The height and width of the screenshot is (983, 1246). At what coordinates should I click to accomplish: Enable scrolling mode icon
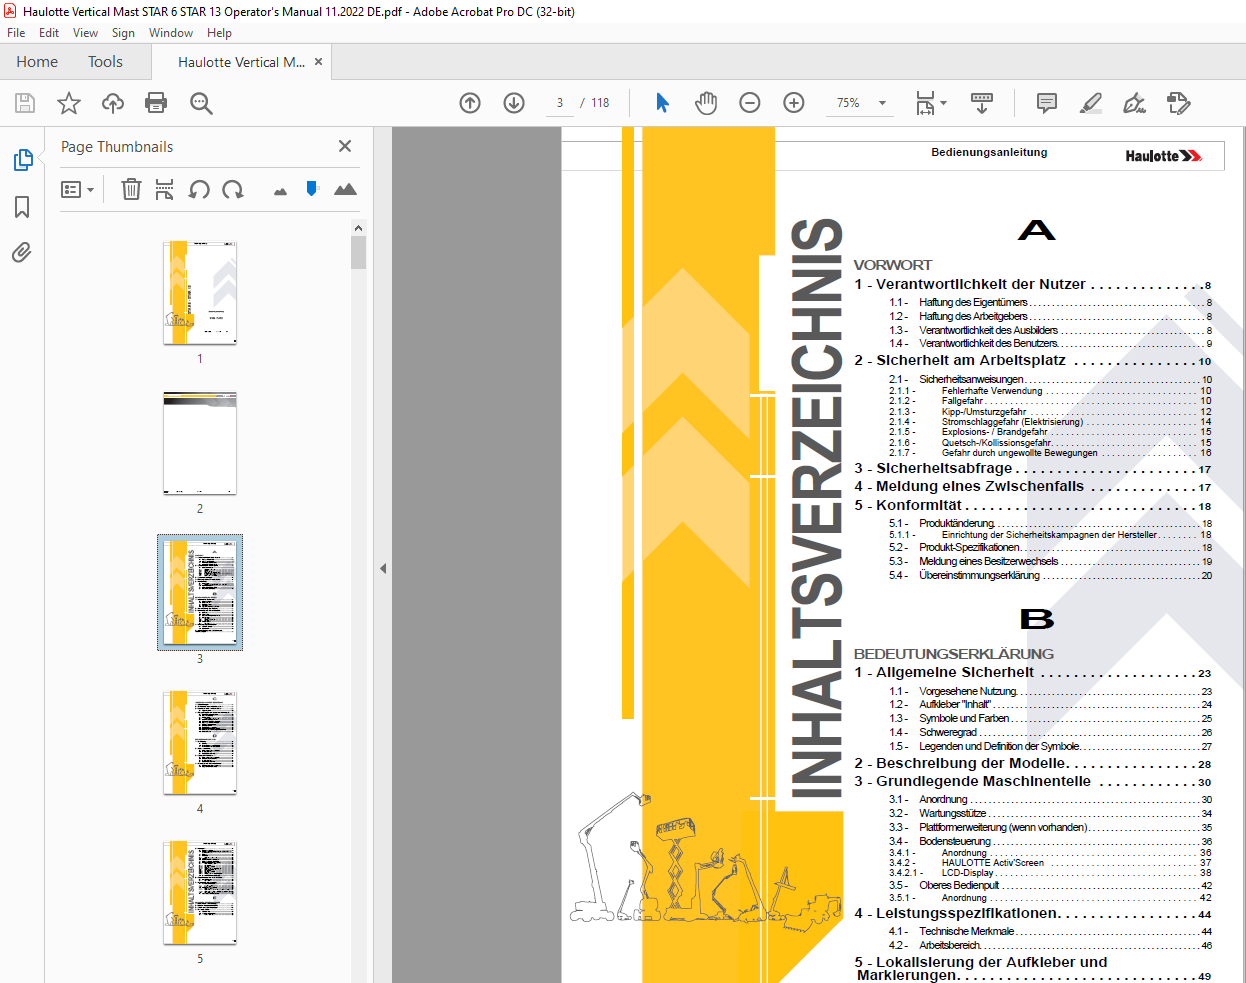point(982,103)
